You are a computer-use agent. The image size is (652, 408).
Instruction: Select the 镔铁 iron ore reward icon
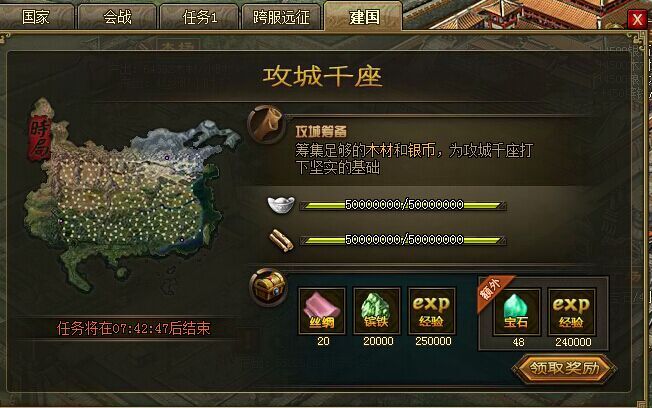pyautogui.click(x=377, y=311)
